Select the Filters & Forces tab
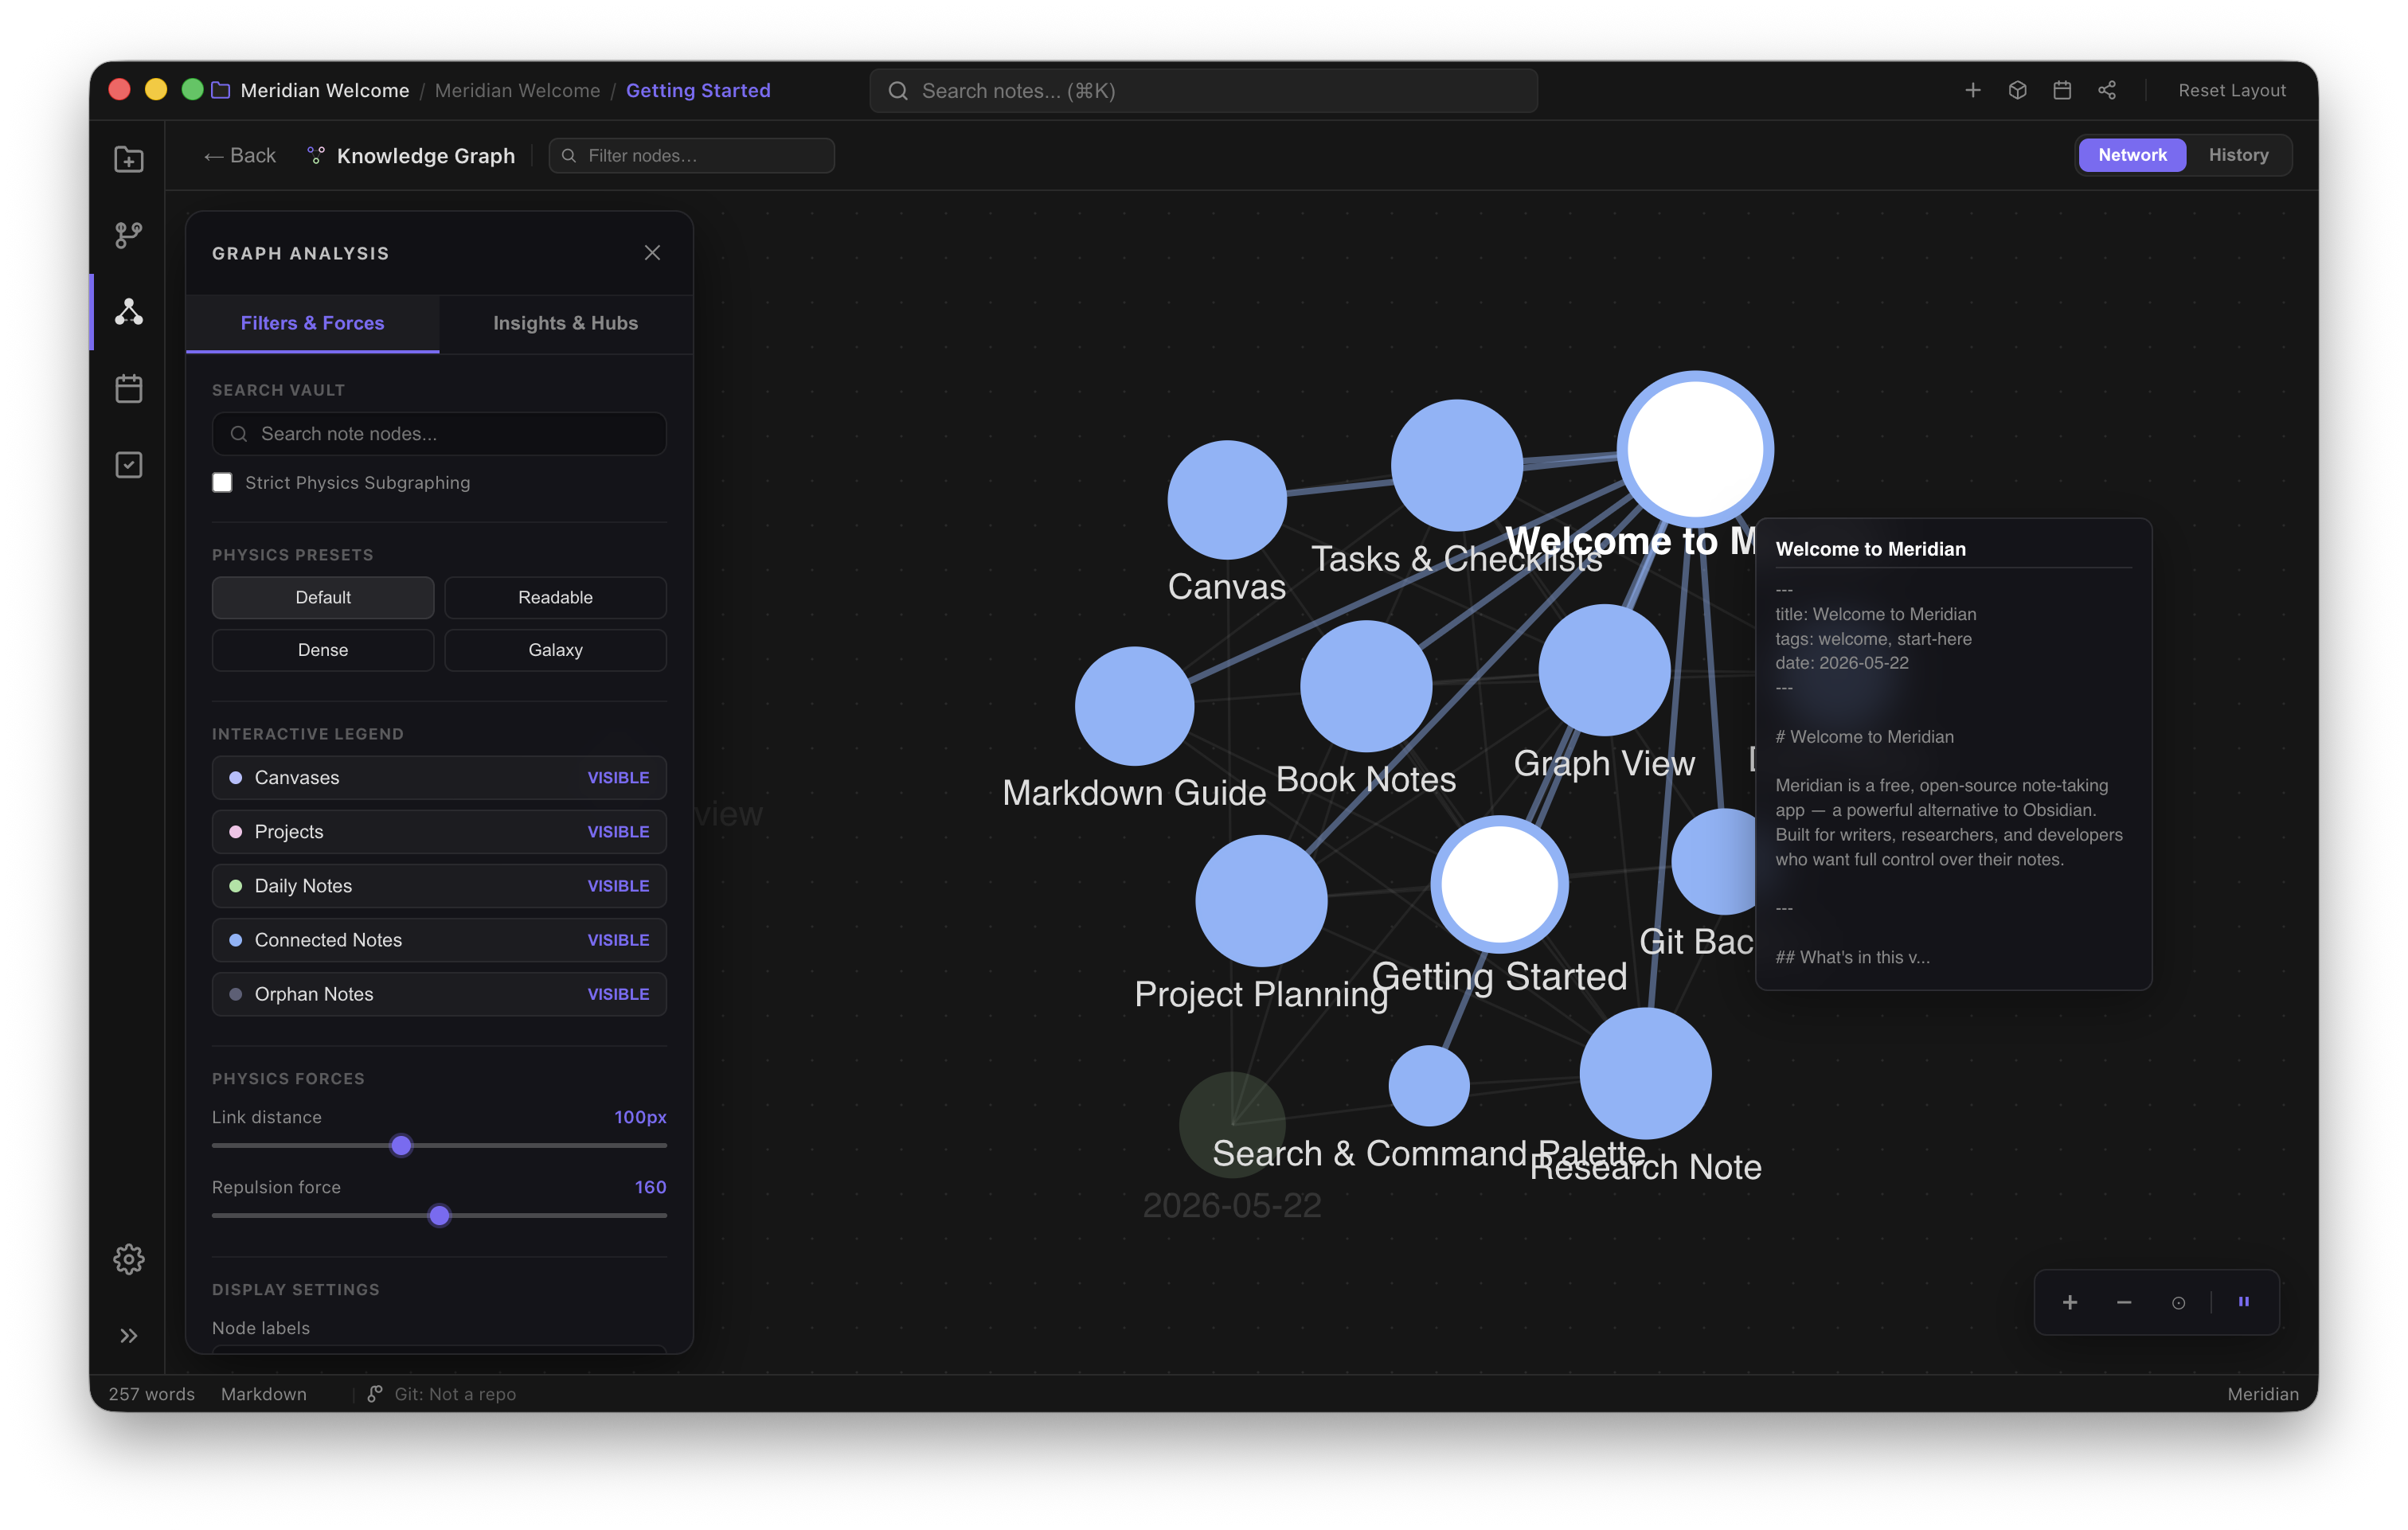This screenshot has width=2408, height=1530. [312, 323]
